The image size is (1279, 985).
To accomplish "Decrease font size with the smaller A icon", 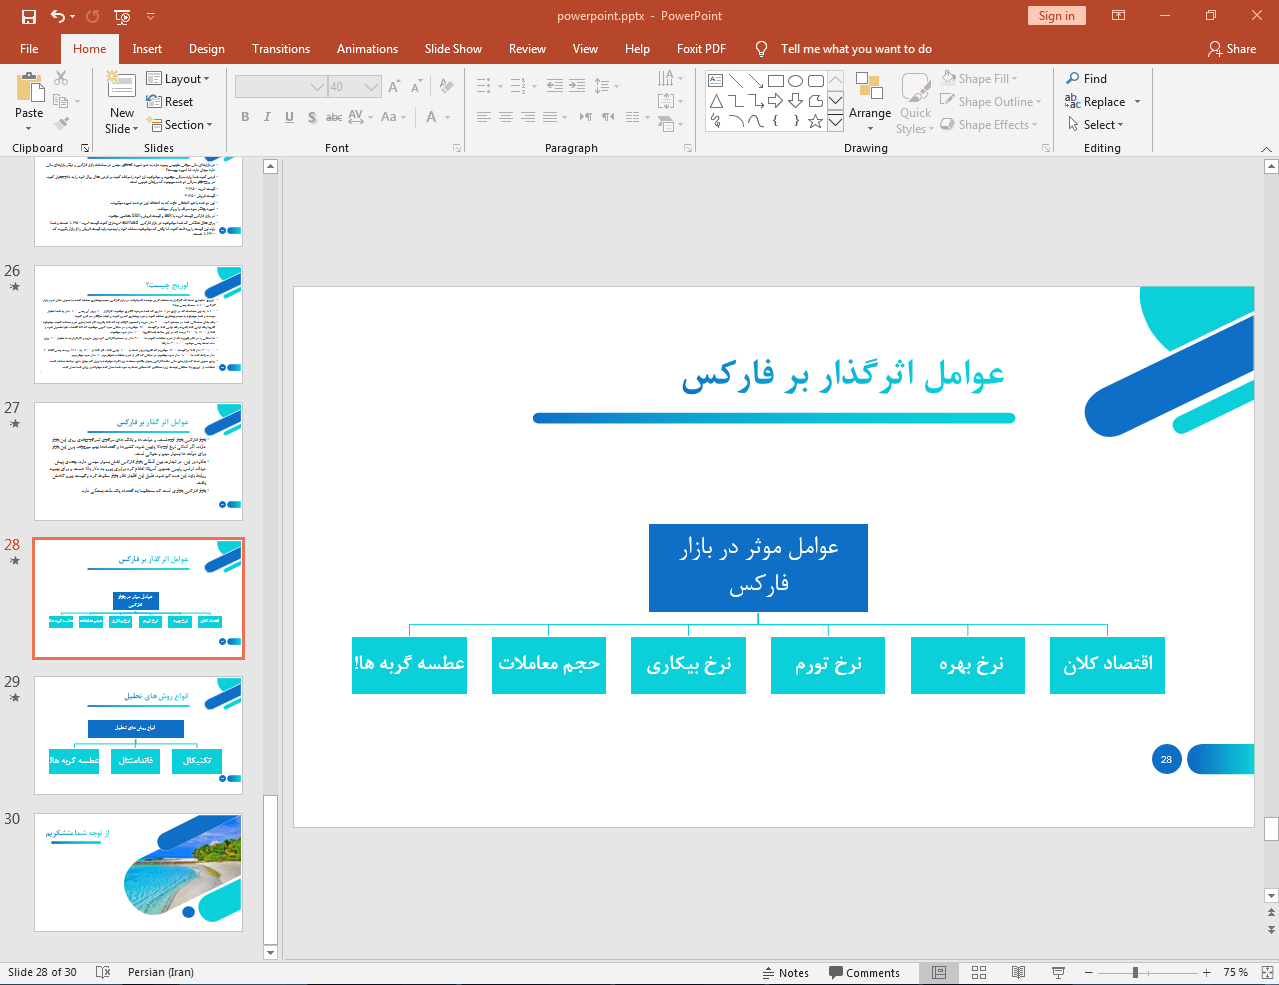I will click(x=416, y=87).
